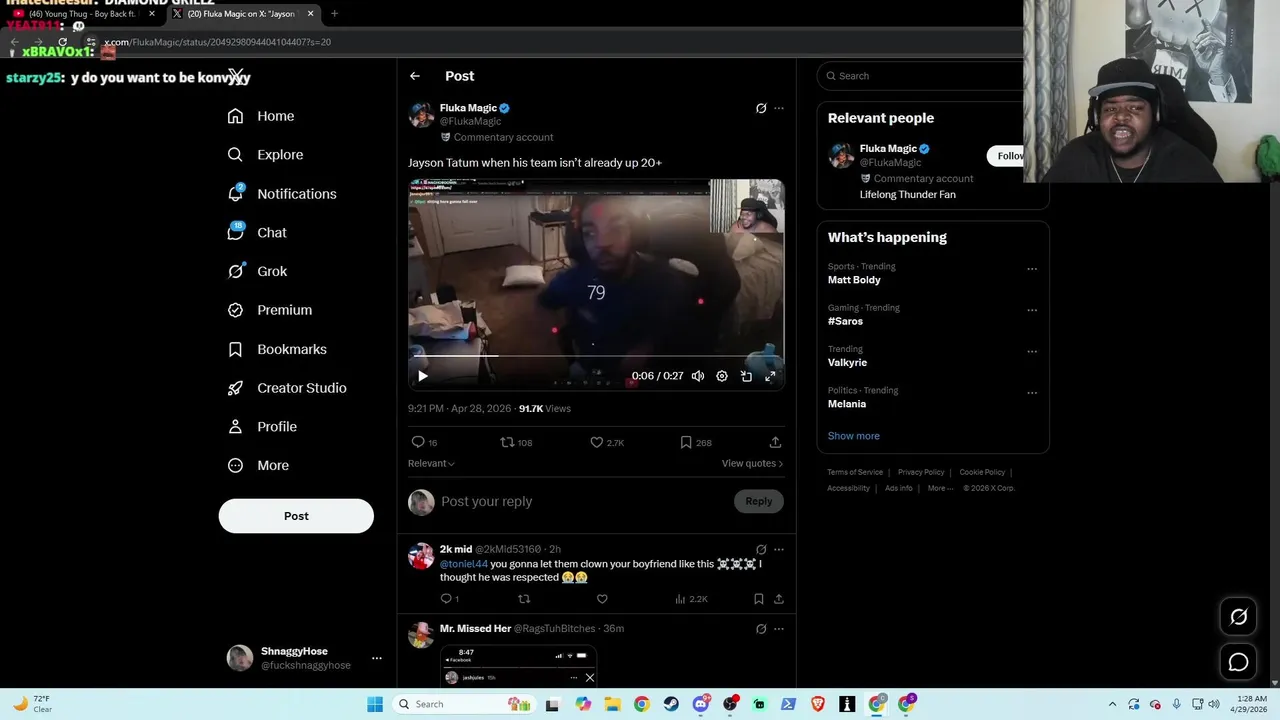Viewport: 1280px width, 720px height.
Task: Open Windows Start menu
Action: point(375,704)
